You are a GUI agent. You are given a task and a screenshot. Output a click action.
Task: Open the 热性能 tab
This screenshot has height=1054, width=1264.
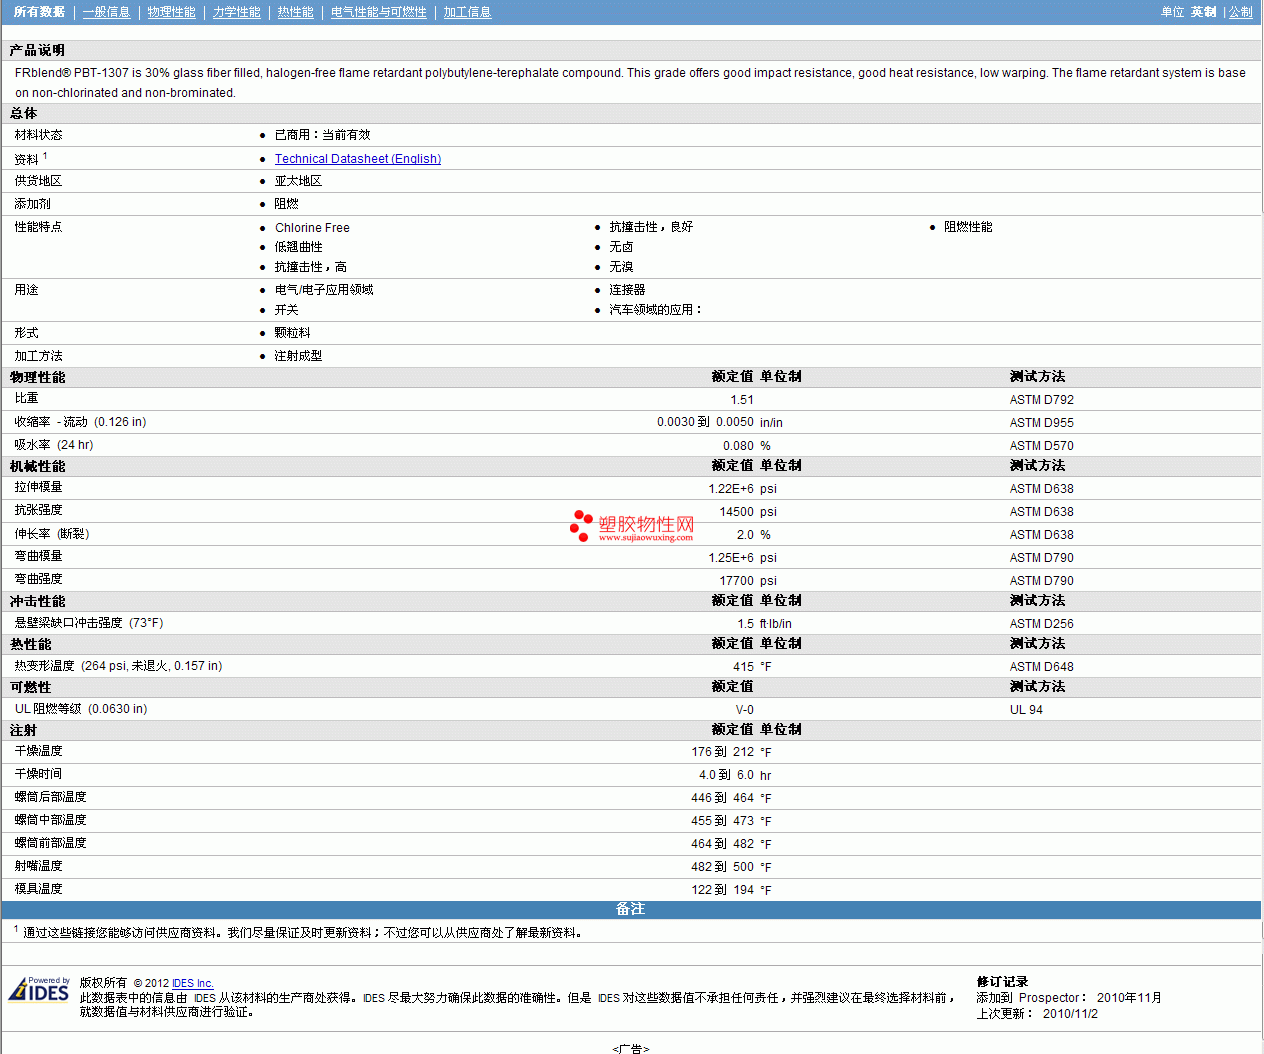click(295, 12)
